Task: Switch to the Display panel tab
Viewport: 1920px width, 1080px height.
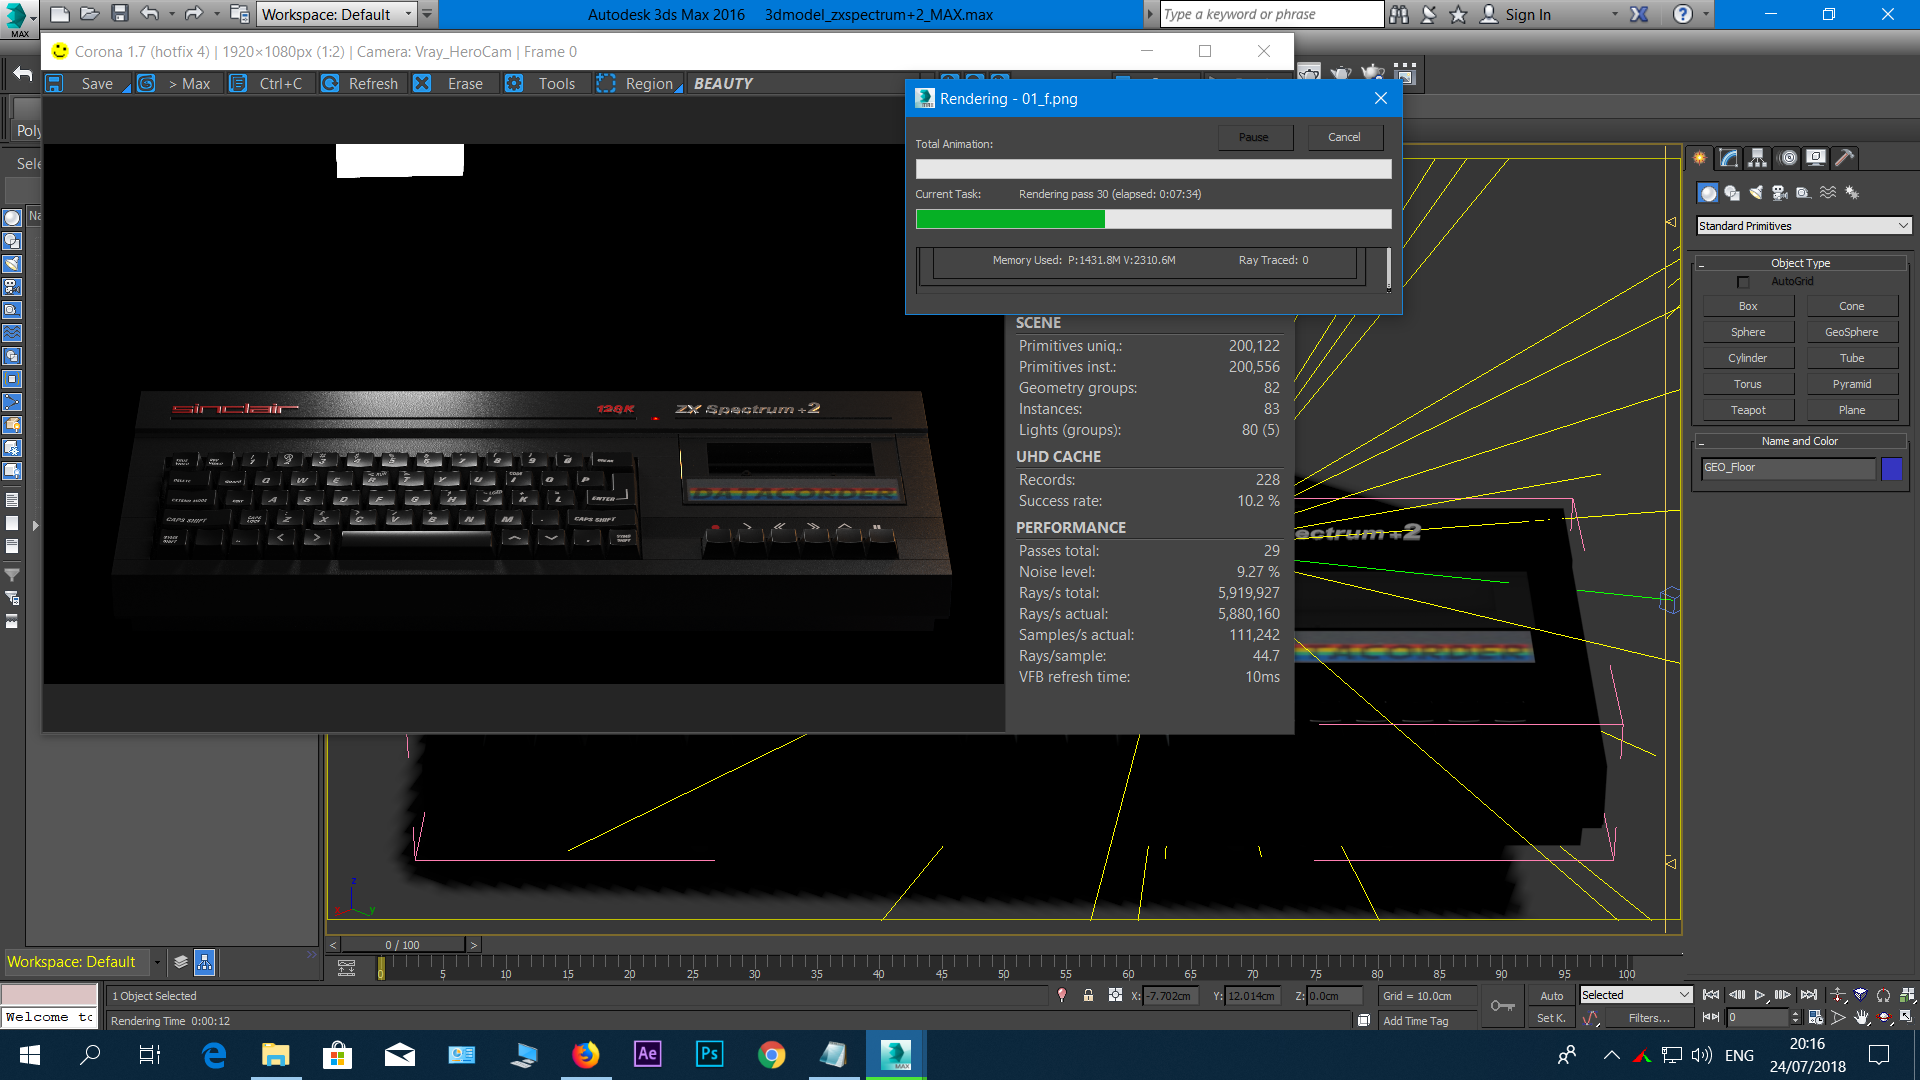Action: click(1816, 158)
